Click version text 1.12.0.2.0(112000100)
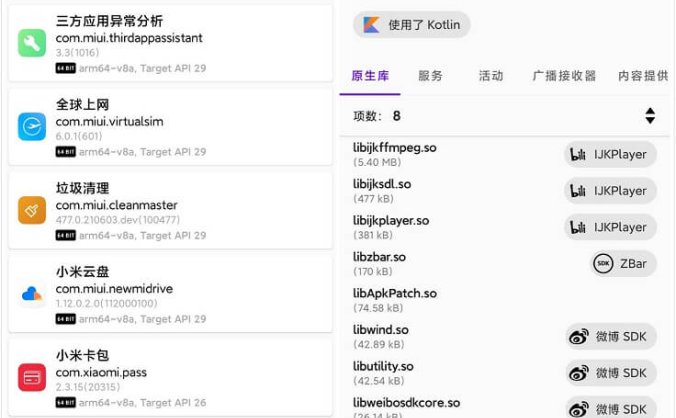This screenshot has height=418, width=676. [106, 303]
